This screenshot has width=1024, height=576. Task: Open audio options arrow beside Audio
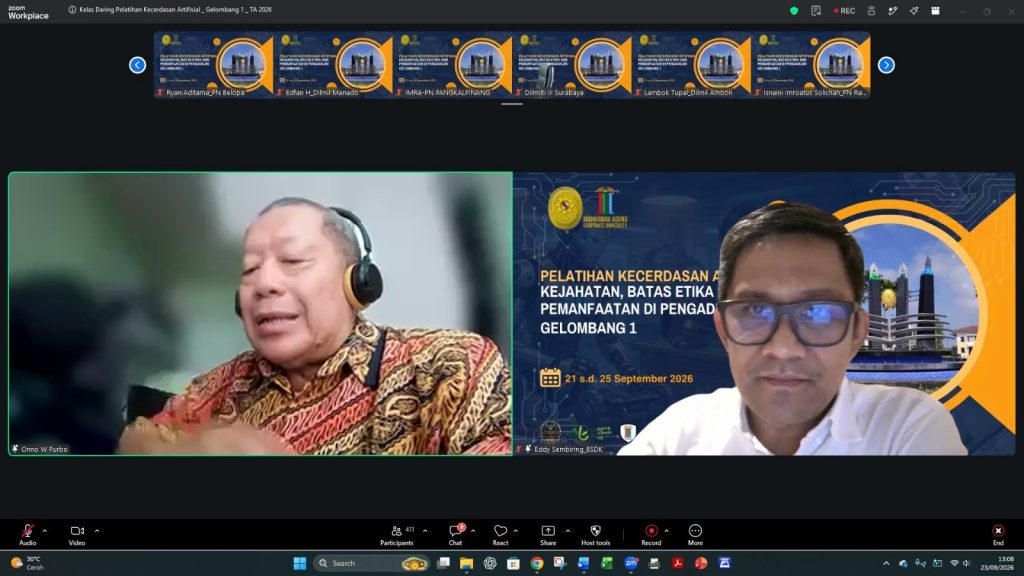45,530
